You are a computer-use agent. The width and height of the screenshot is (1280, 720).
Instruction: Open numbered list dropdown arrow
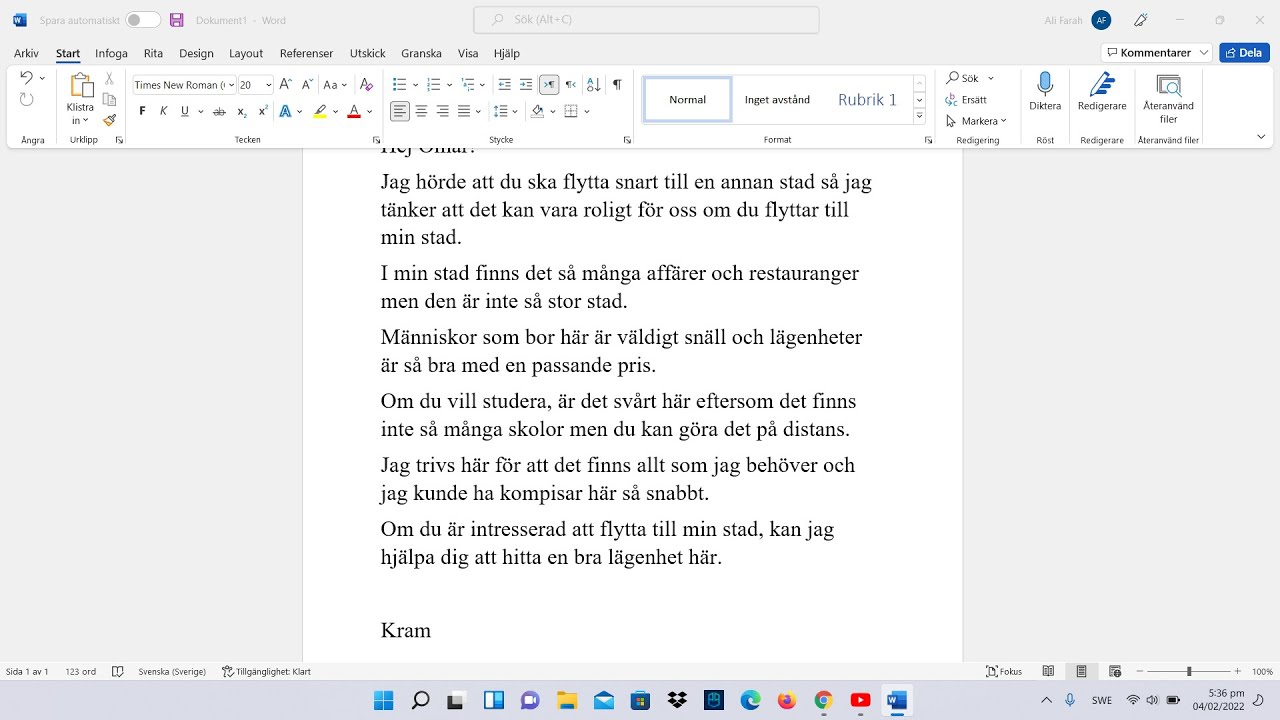point(449,85)
